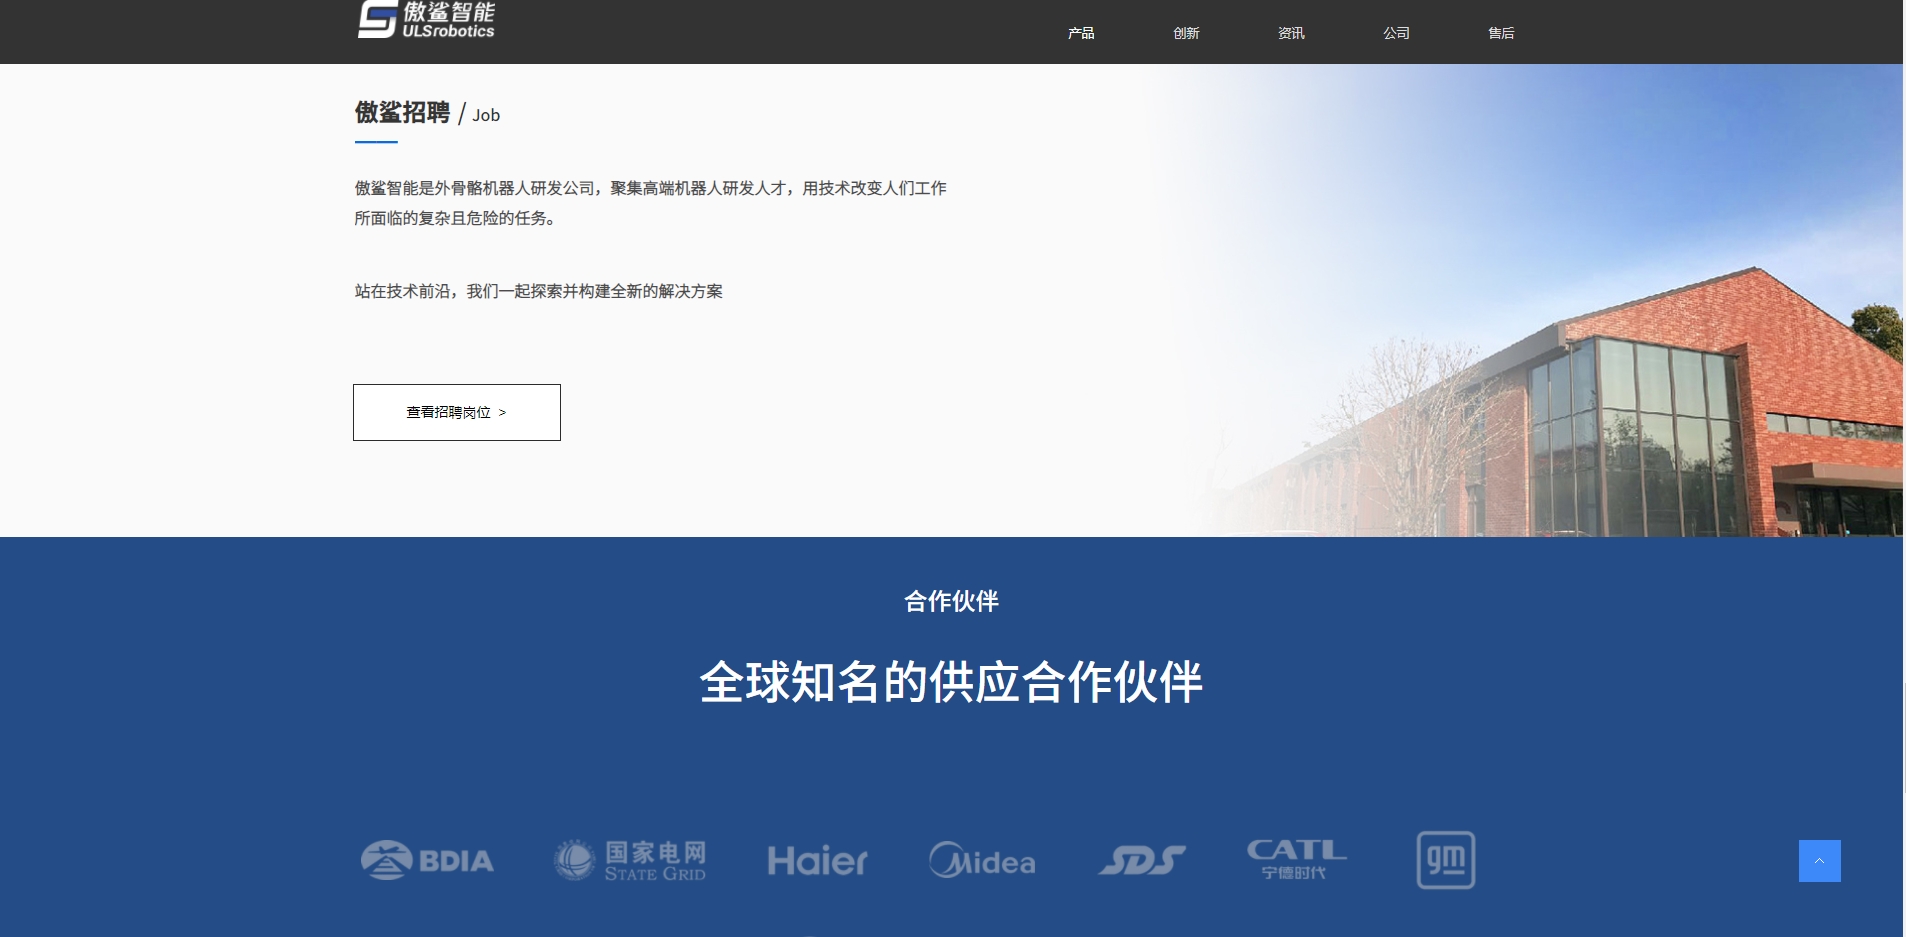Open the 售后 menu

click(1501, 33)
